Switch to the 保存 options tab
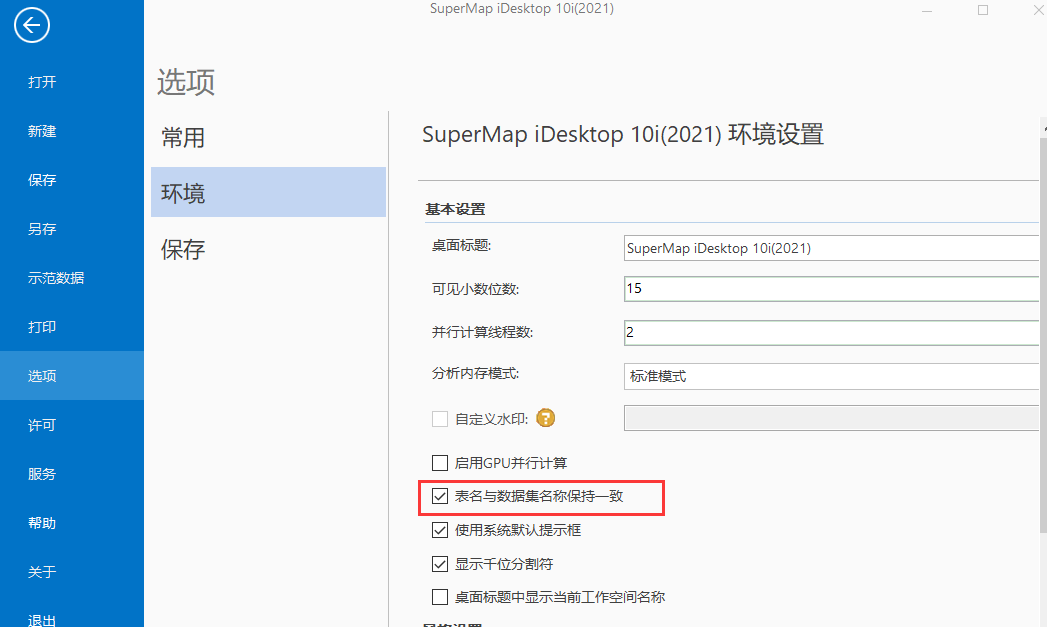Image resolution: width=1047 pixels, height=627 pixels. tap(268, 249)
